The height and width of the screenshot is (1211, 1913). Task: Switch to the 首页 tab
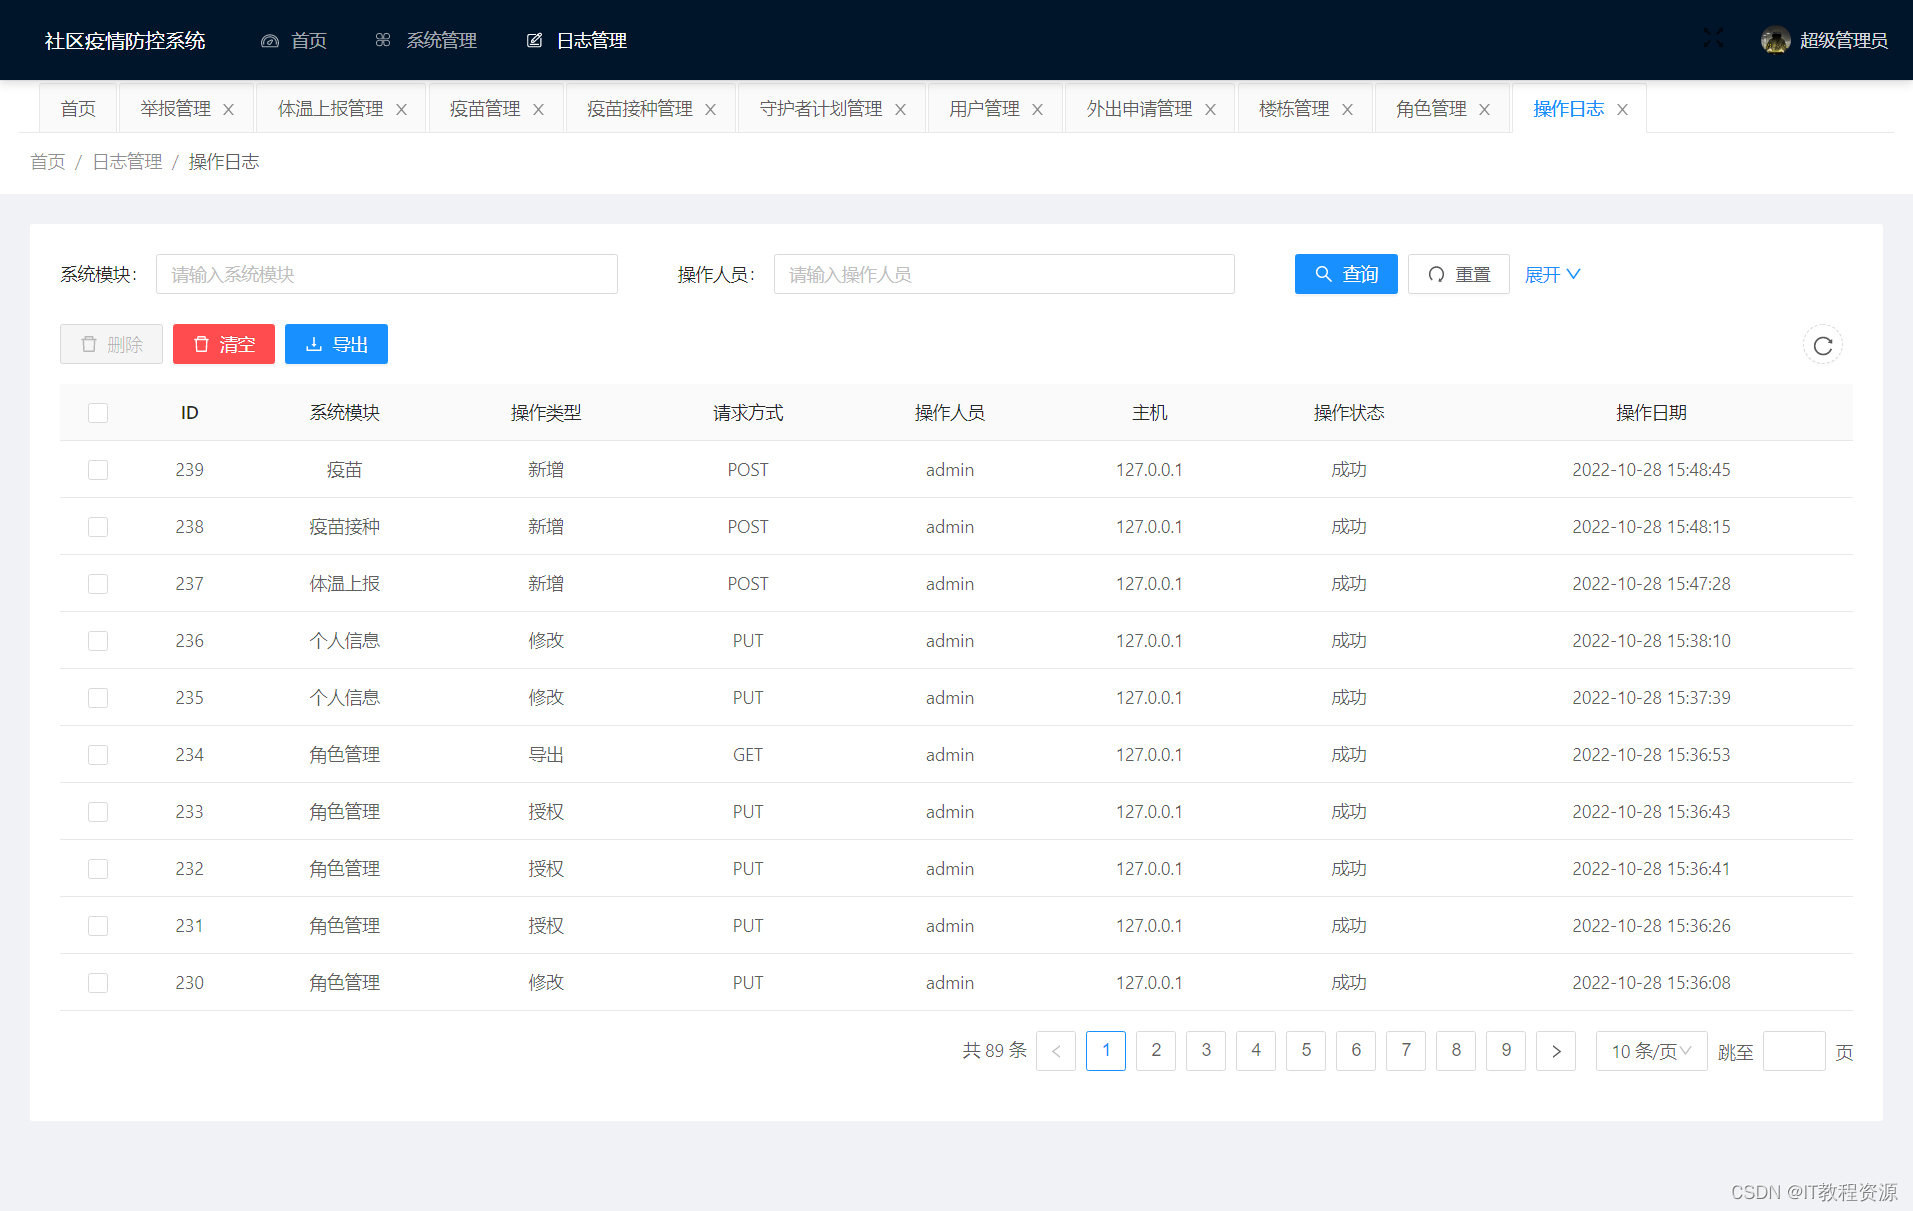pyautogui.click(x=78, y=108)
